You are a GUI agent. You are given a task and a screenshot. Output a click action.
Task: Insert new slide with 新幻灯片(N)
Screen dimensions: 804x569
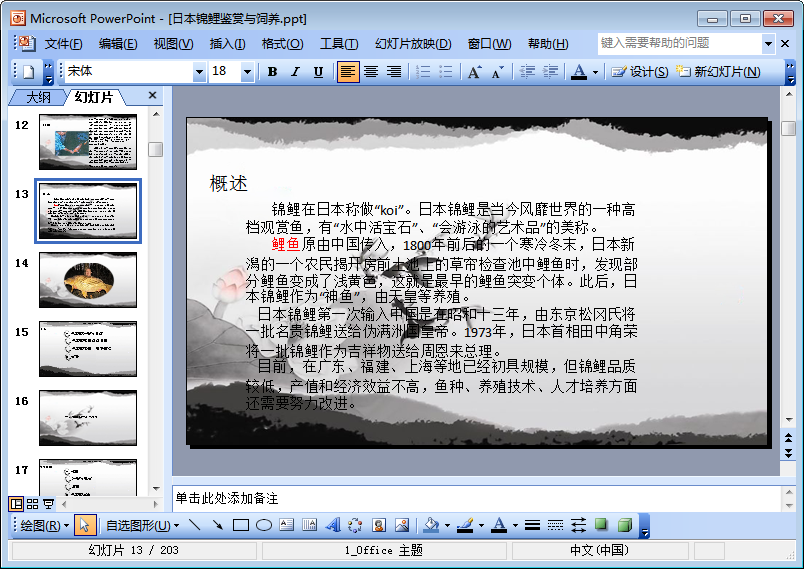[x=718, y=72]
